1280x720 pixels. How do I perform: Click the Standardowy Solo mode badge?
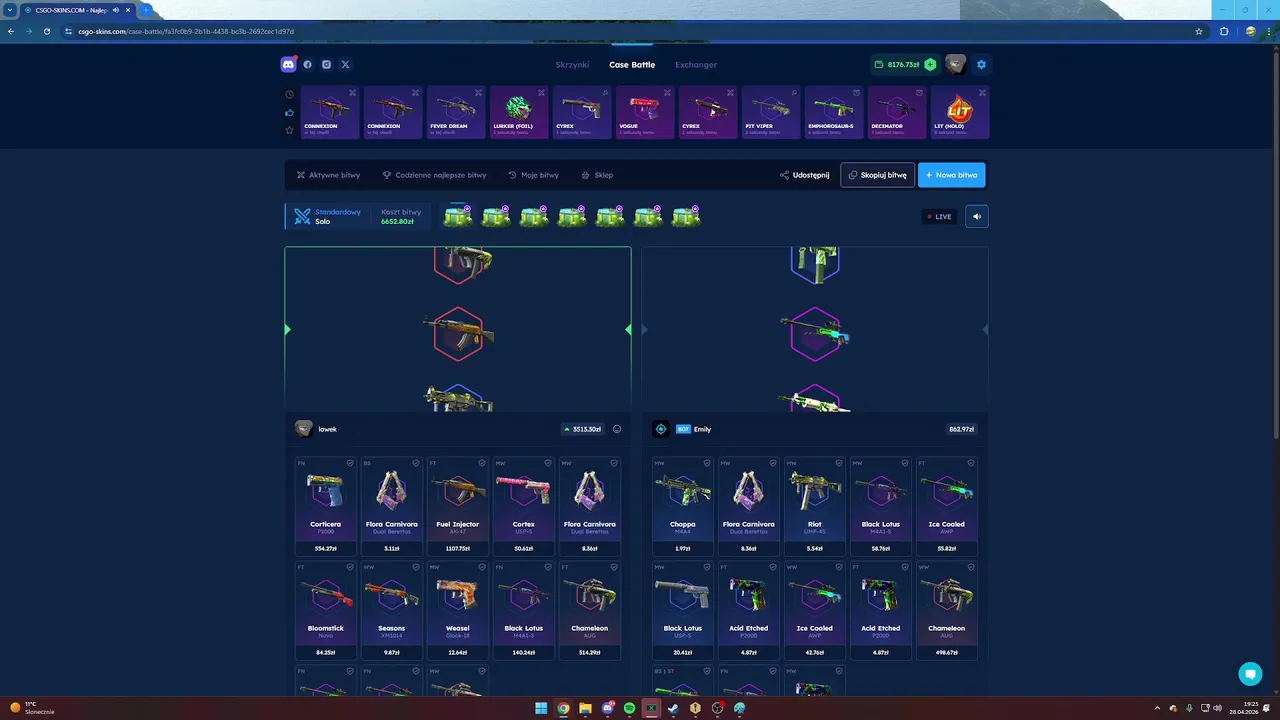[x=327, y=216]
